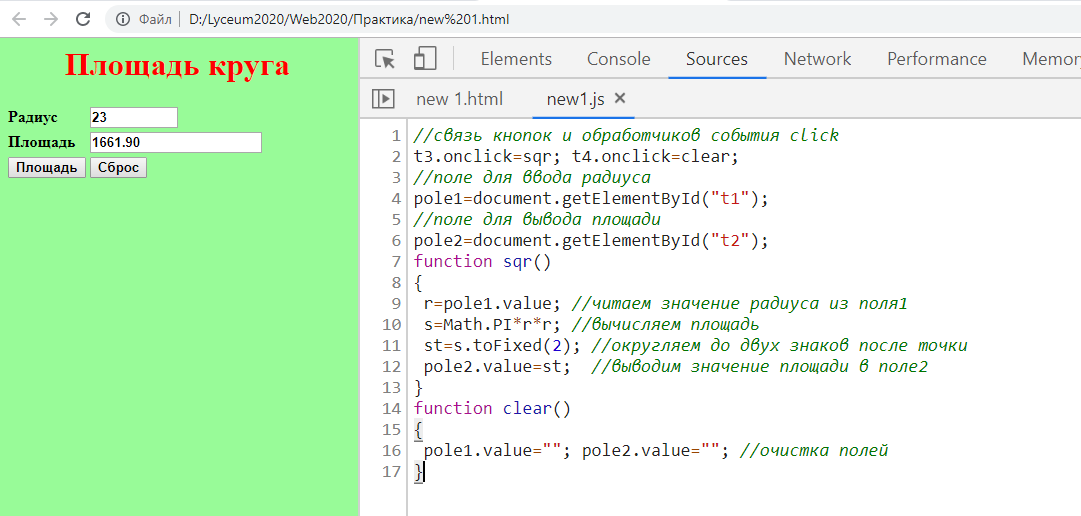Open the Performance tab
1081x516 pixels.
936,59
